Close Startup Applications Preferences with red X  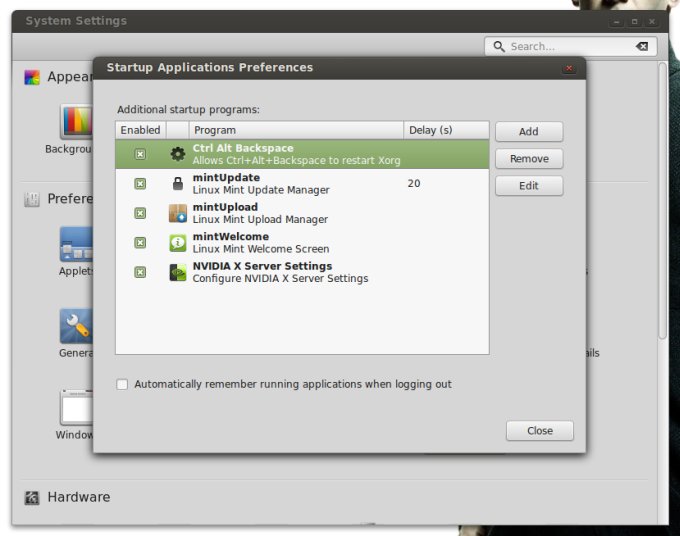tap(569, 68)
